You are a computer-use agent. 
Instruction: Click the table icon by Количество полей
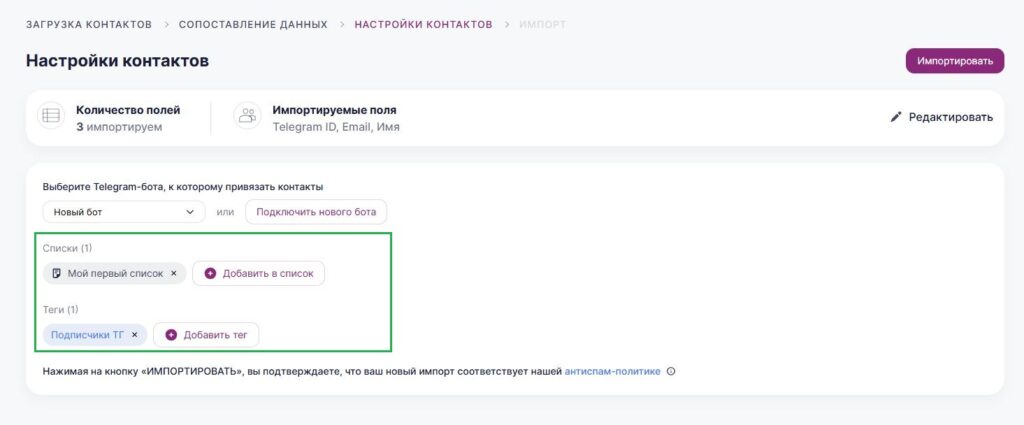coord(51,116)
